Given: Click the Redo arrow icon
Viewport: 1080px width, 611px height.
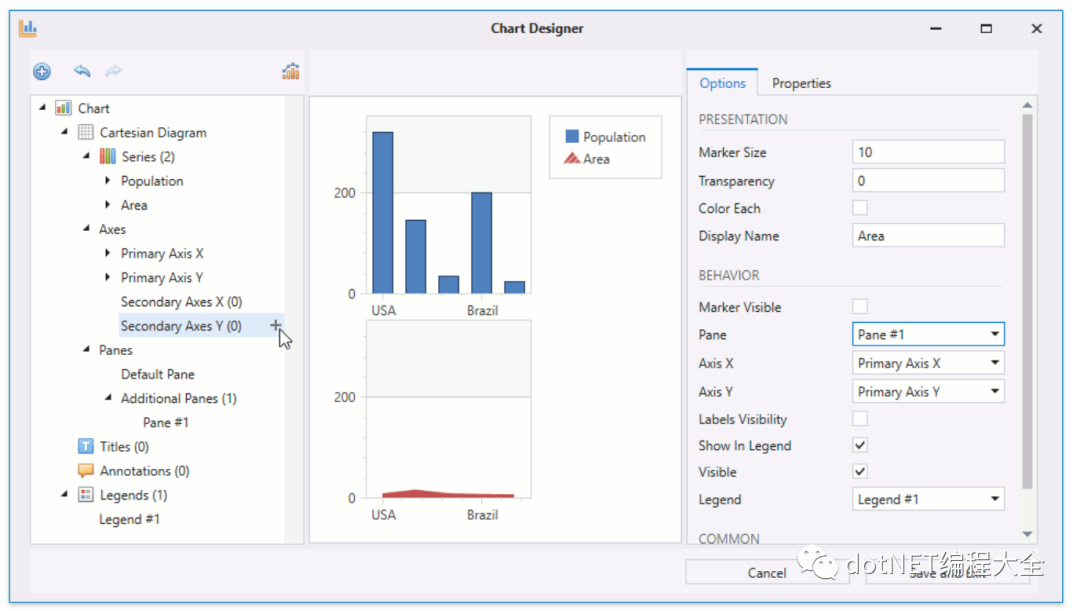Looking at the screenshot, I should click(114, 70).
